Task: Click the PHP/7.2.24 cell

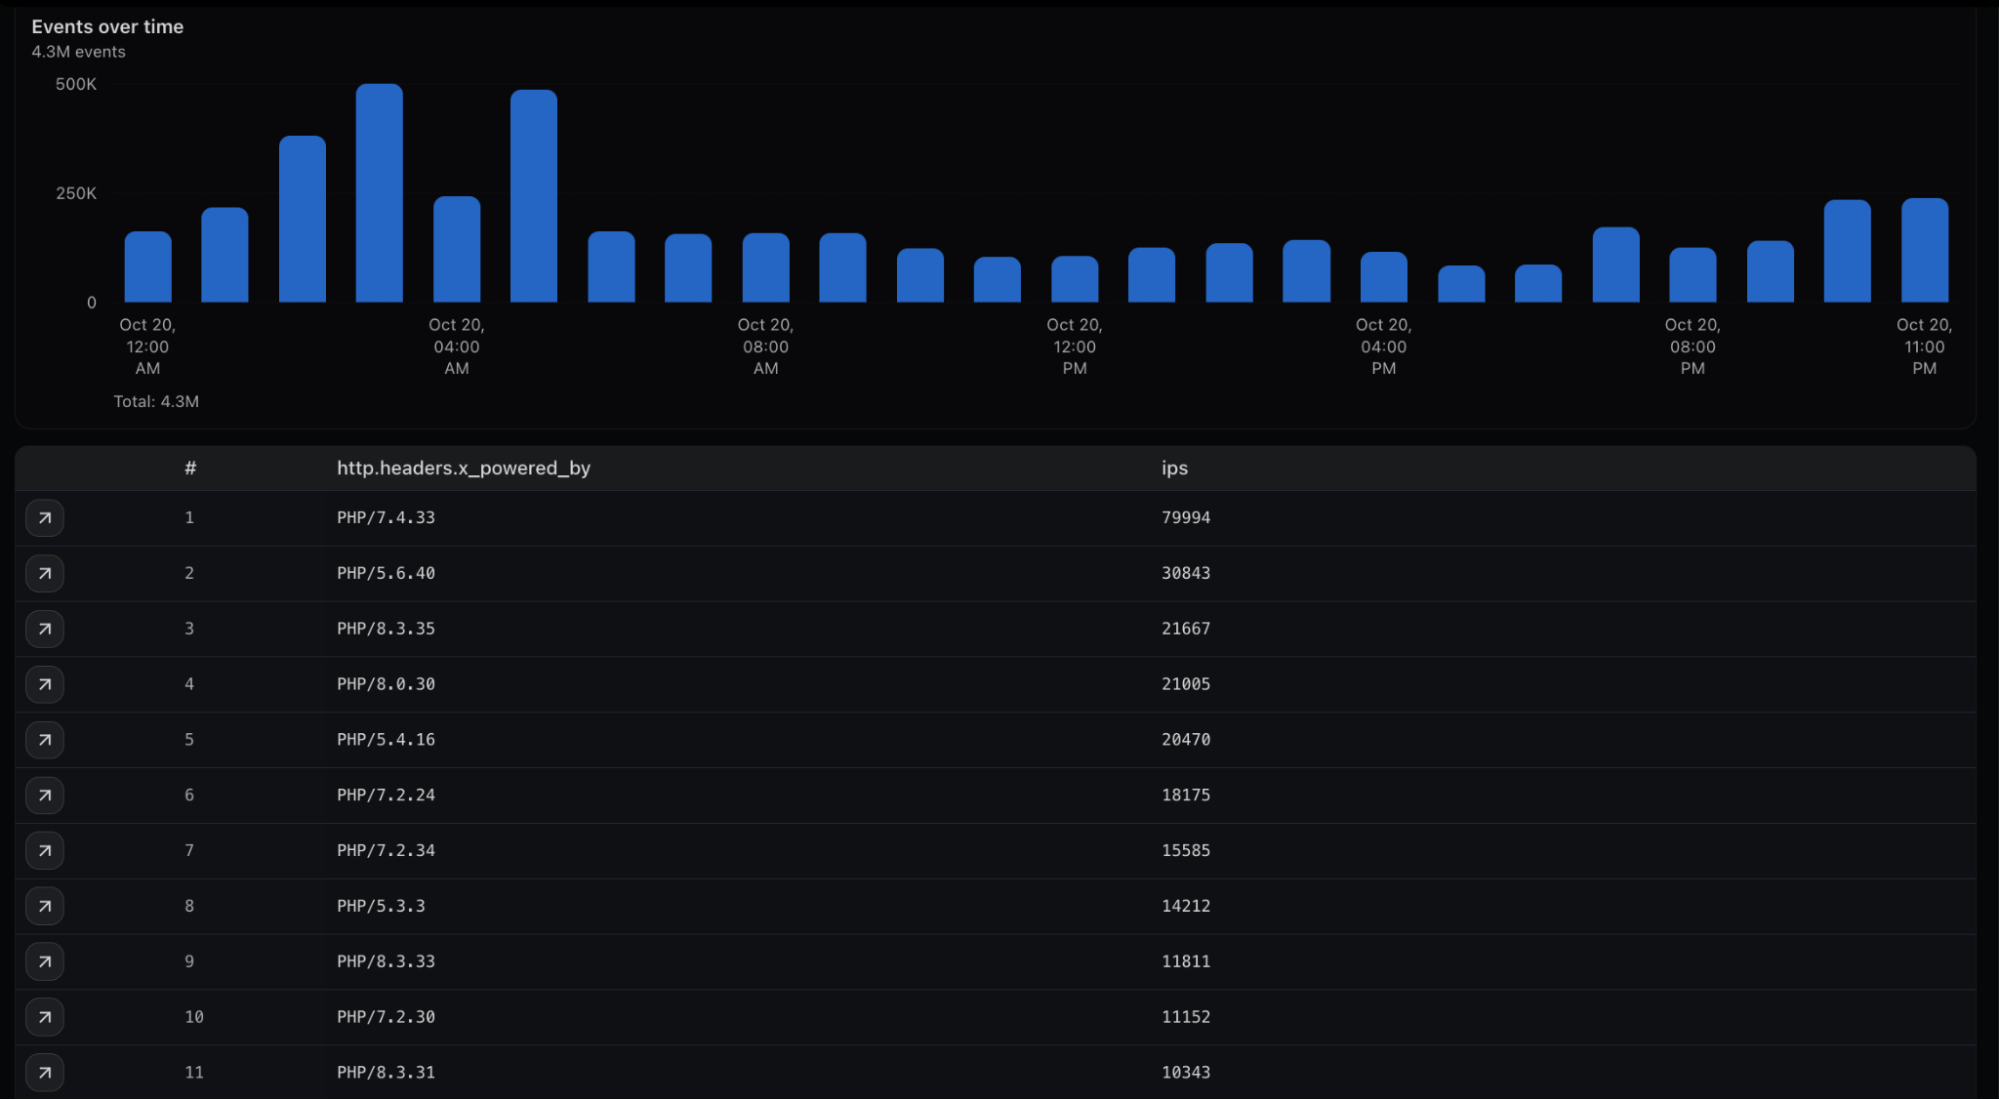Action: (386, 796)
